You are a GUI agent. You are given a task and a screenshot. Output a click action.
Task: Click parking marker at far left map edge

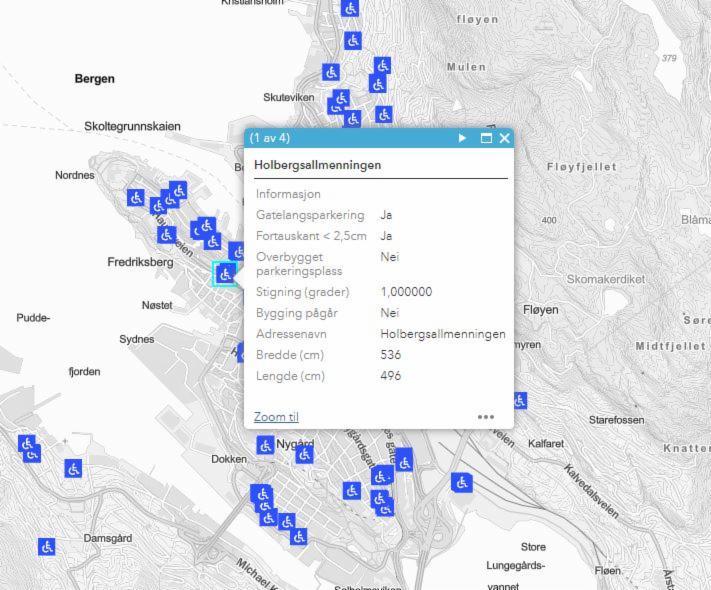coord(27,443)
